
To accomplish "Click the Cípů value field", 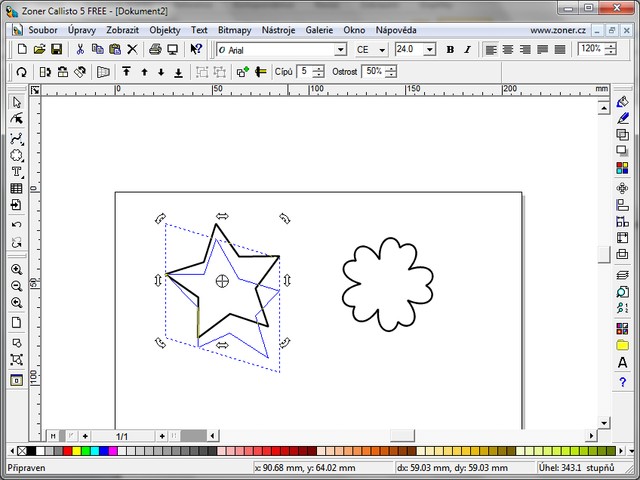I will (x=304, y=72).
